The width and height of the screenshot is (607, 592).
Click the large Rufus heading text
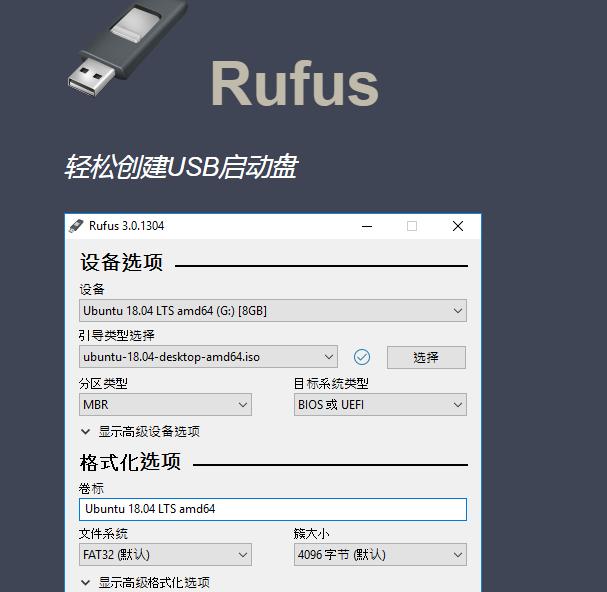click(x=294, y=83)
